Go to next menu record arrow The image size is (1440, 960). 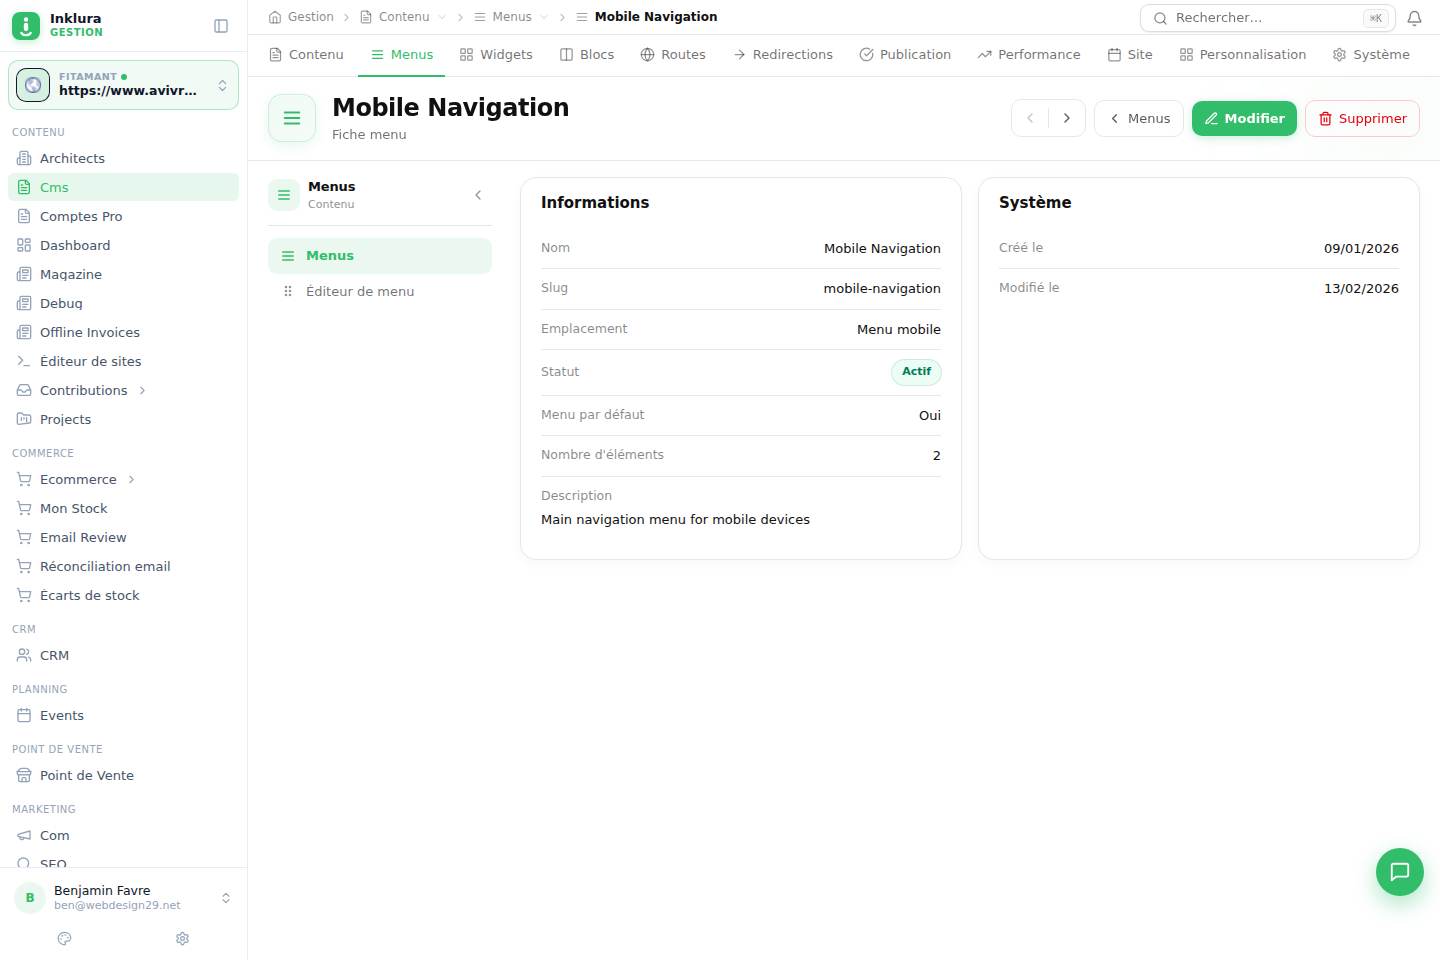pyautogui.click(x=1067, y=118)
